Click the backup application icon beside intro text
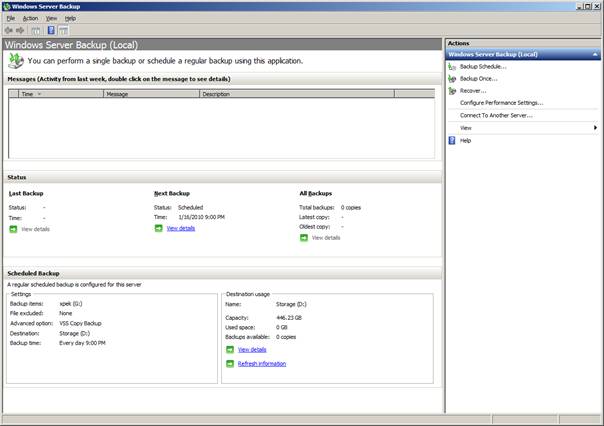604x426 pixels. point(16,61)
